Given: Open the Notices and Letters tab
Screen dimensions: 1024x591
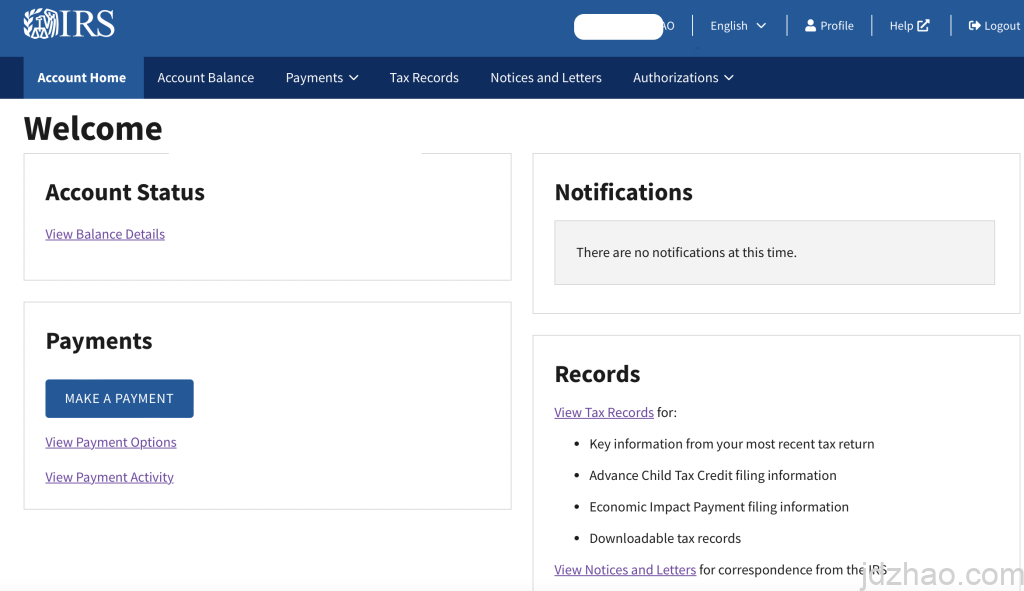Looking at the screenshot, I should coord(546,78).
